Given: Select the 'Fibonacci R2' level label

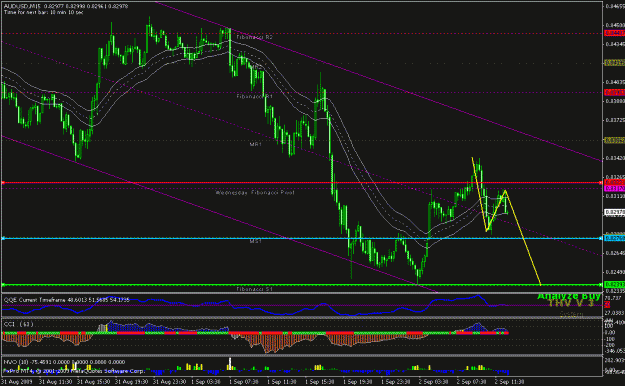Looking at the screenshot, I should point(254,37).
